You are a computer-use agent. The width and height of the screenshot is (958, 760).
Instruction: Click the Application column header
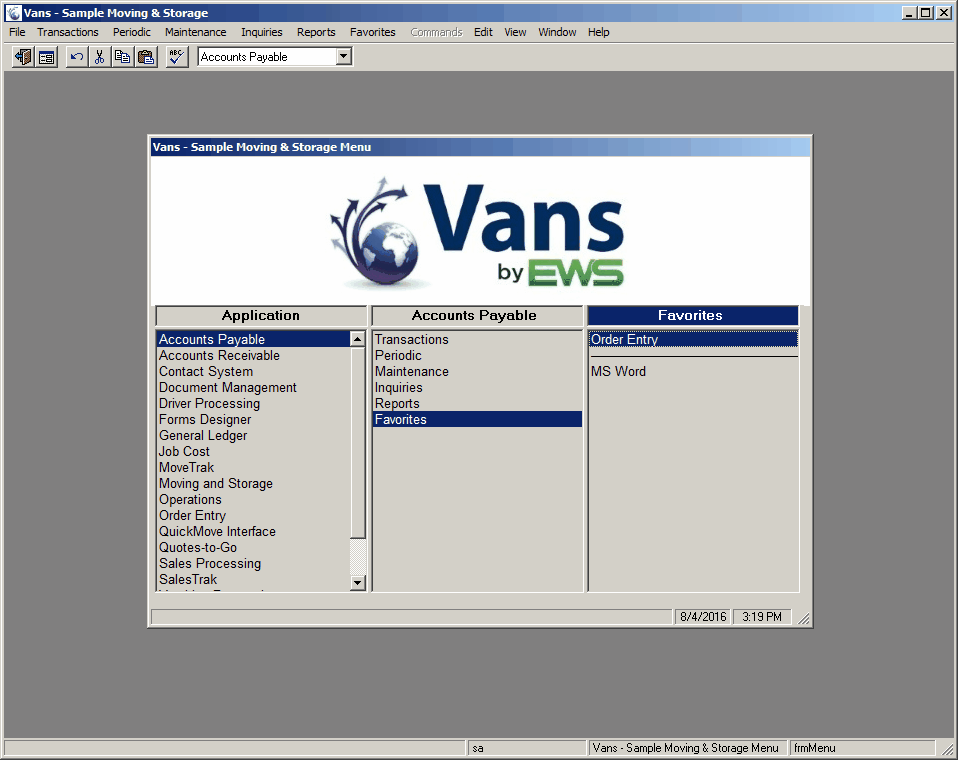(261, 315)
